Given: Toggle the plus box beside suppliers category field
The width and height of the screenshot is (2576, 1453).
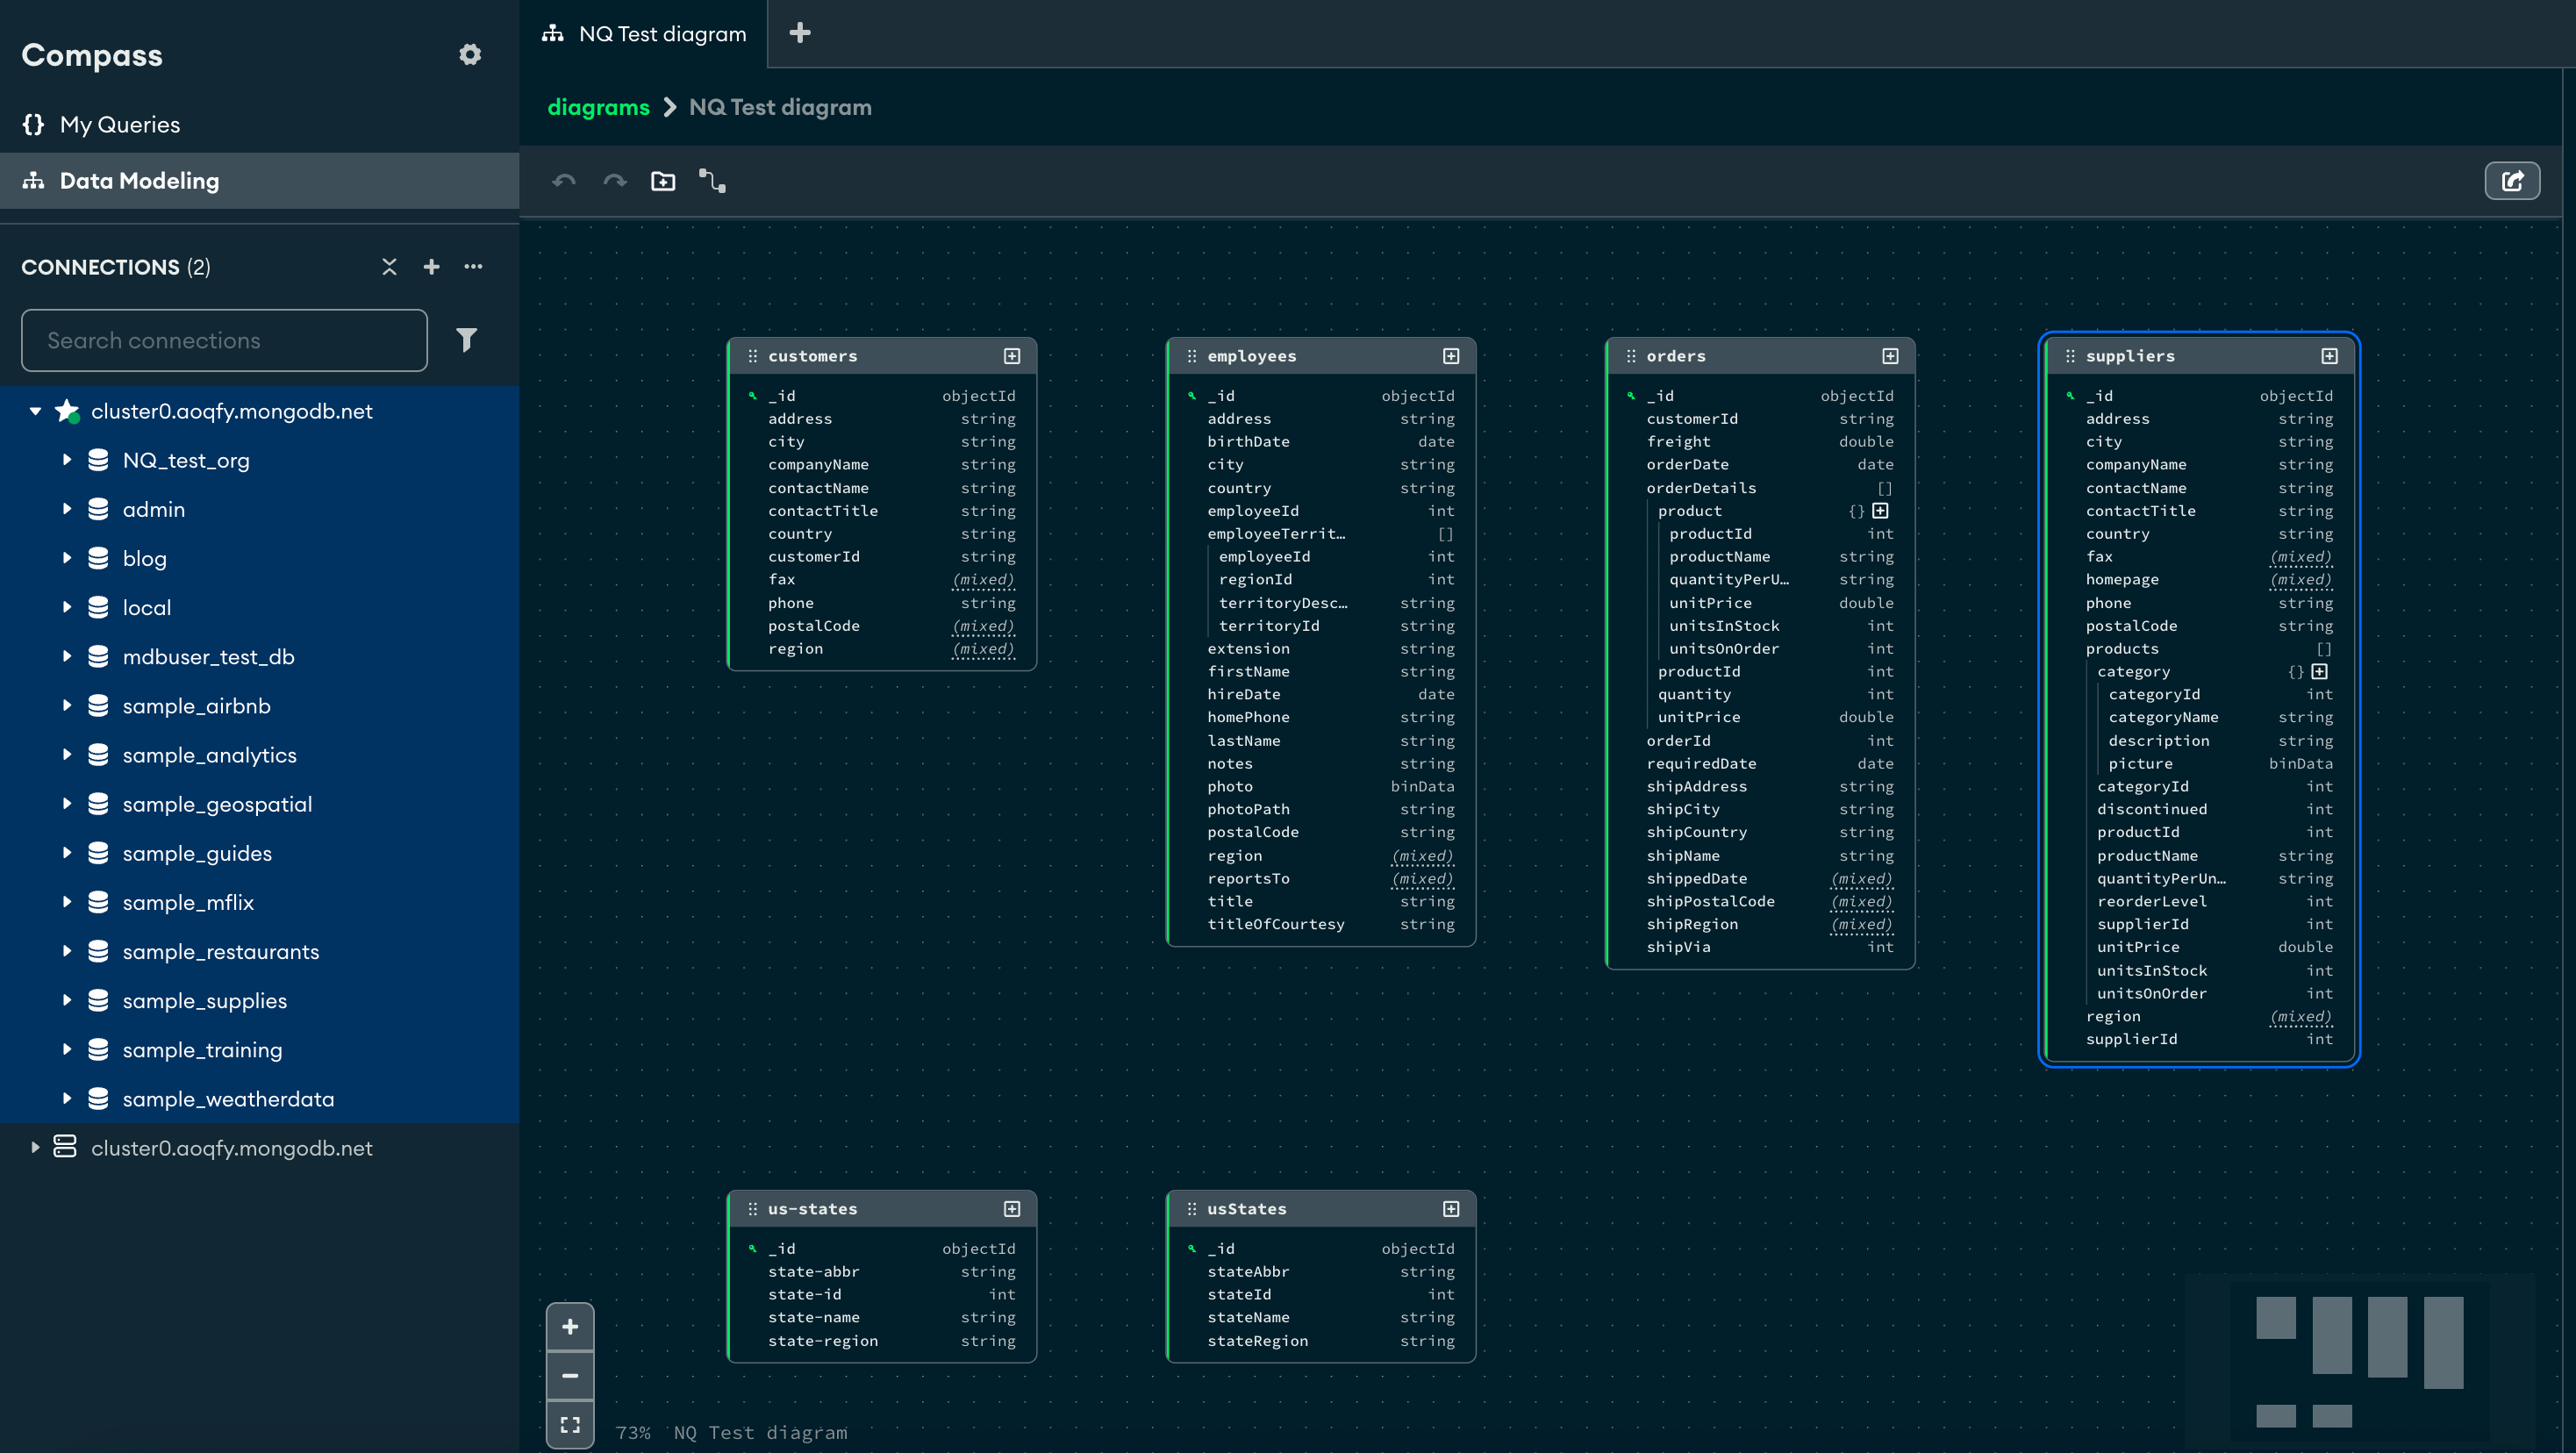Looking at the screenshot, I should click(x=2319, y=672).
